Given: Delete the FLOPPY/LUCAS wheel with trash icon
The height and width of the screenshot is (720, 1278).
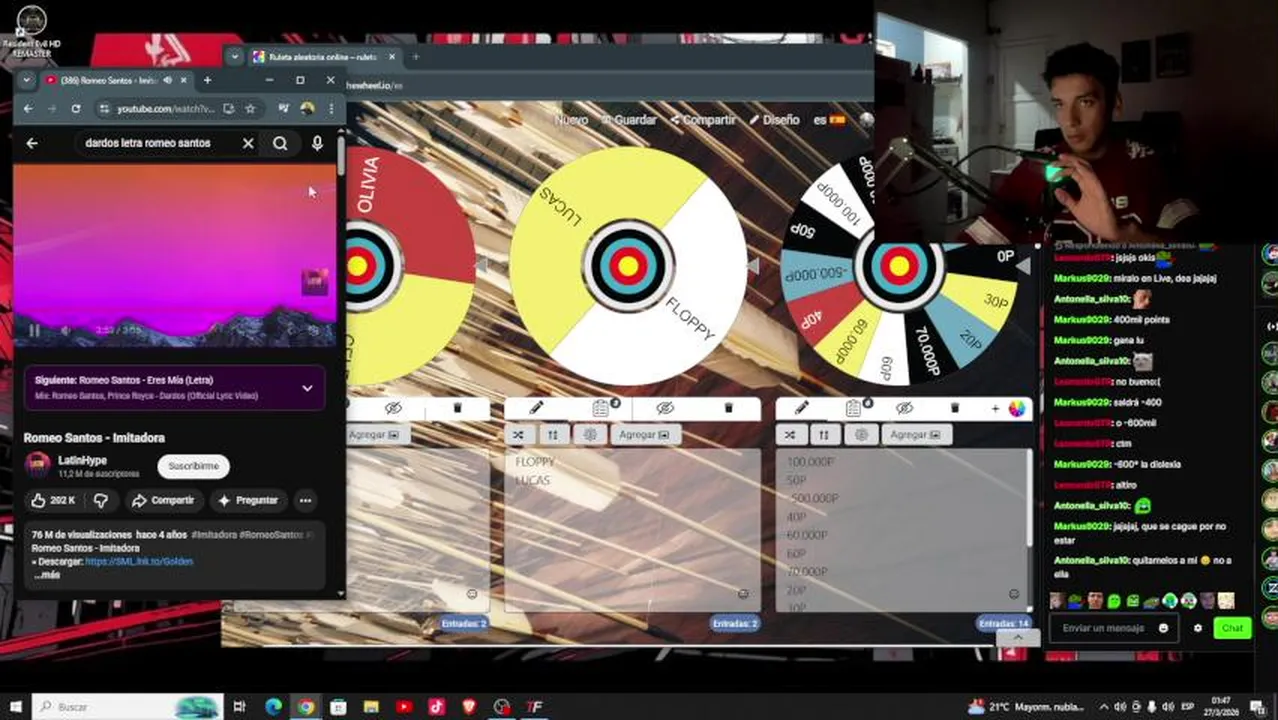Looking at the screenshot, I should (728, 408).
